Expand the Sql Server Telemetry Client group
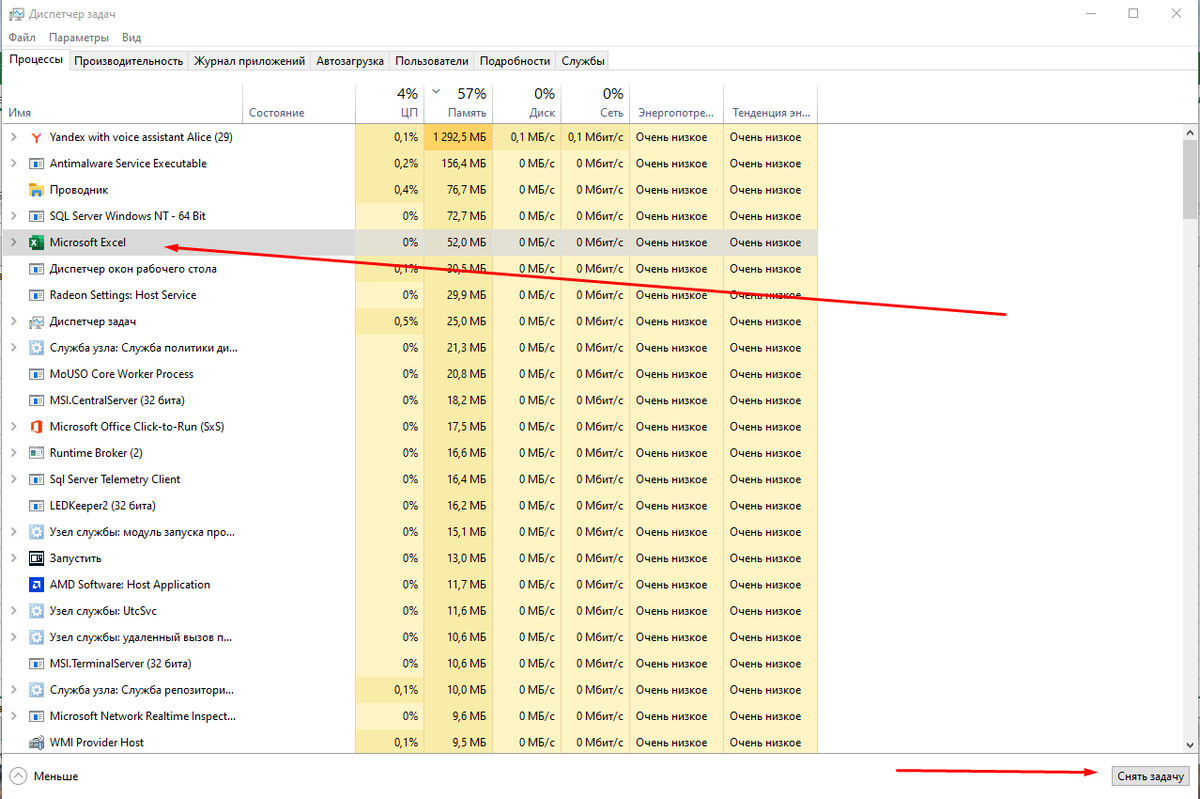This screenshot has width=1200, height=799. click(x=13, y=479)
